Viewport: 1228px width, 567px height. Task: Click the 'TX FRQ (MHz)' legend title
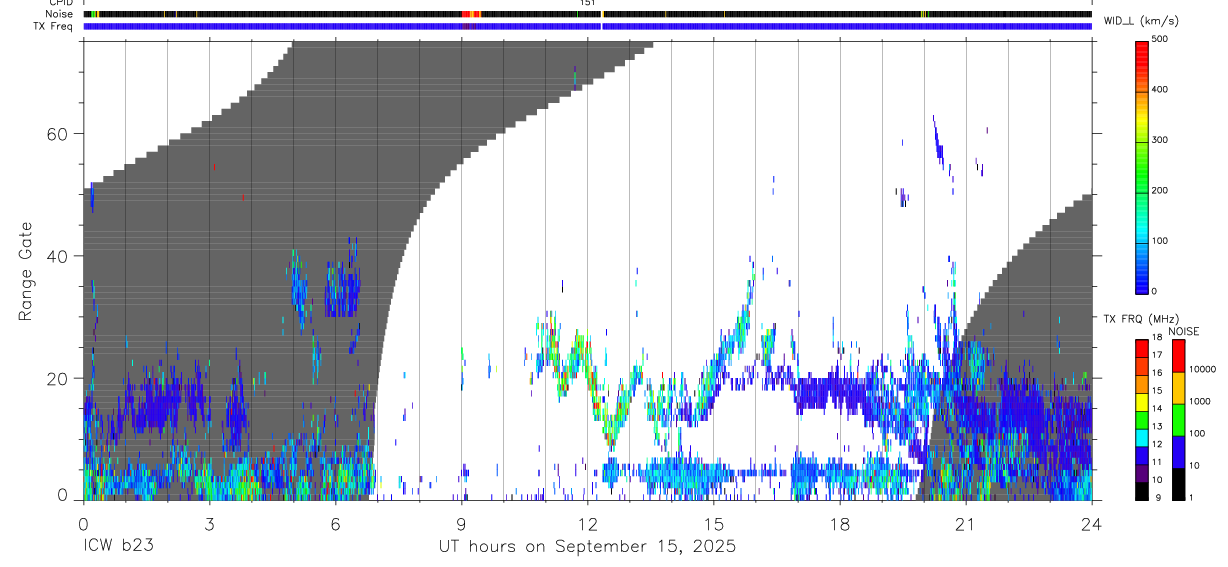coord(1140,319)
